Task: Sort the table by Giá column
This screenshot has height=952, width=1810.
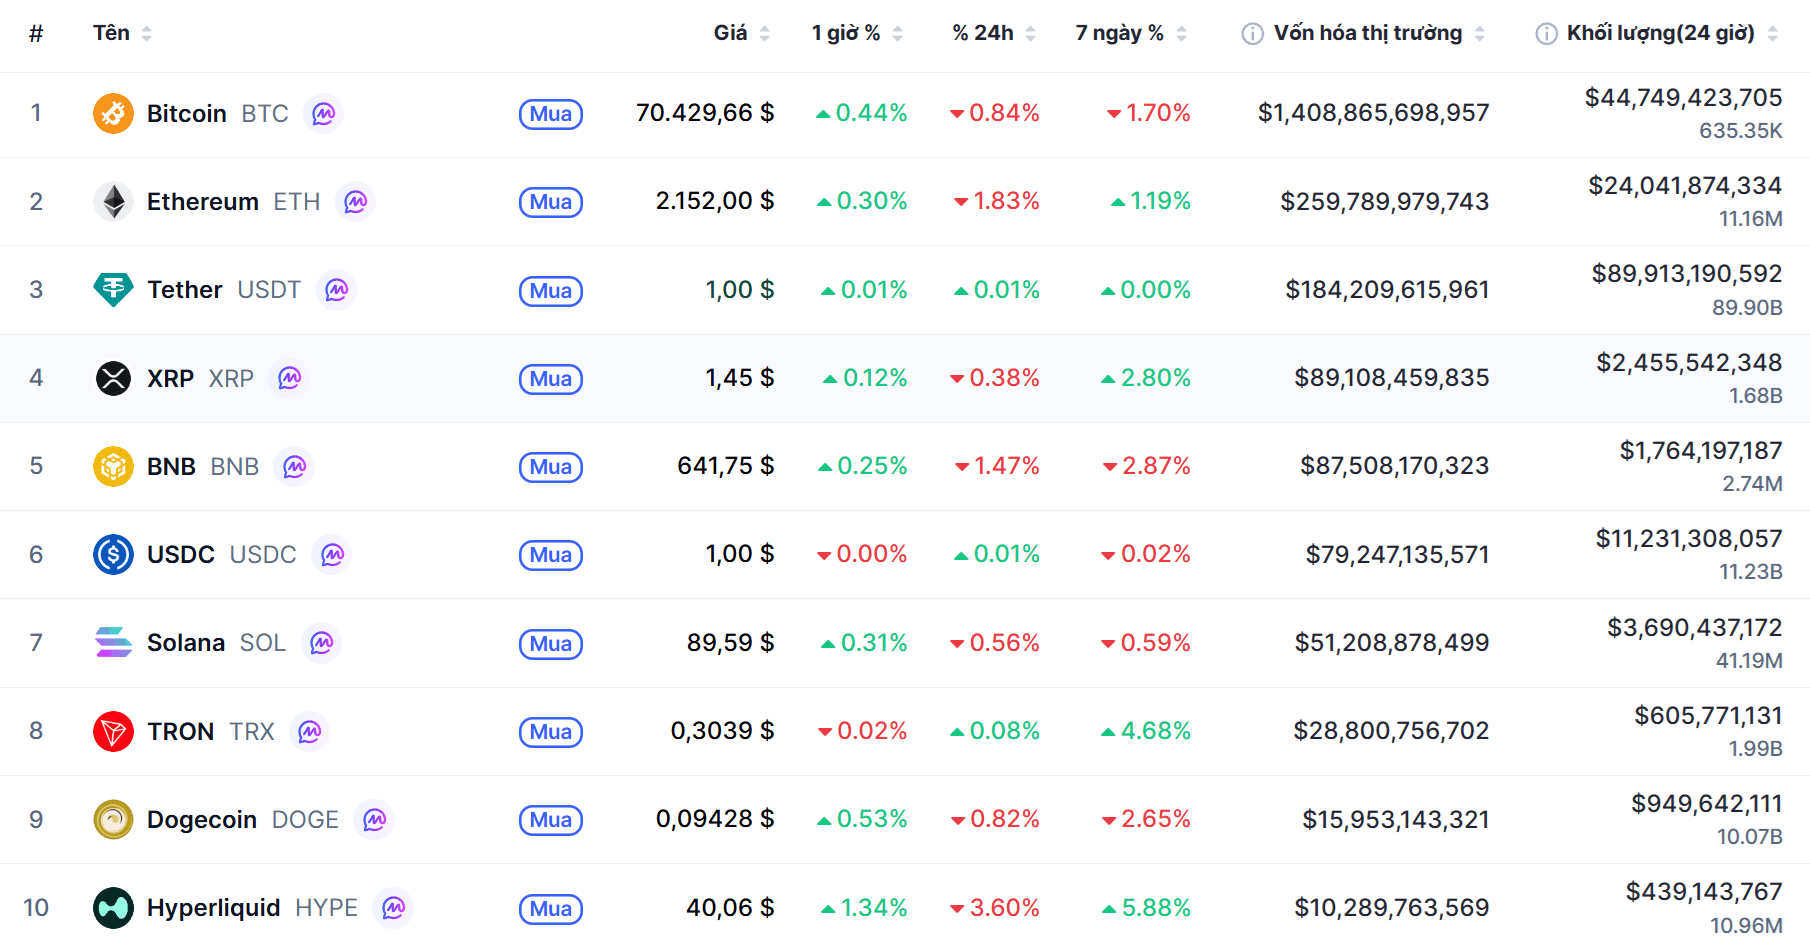Action: 742,33
